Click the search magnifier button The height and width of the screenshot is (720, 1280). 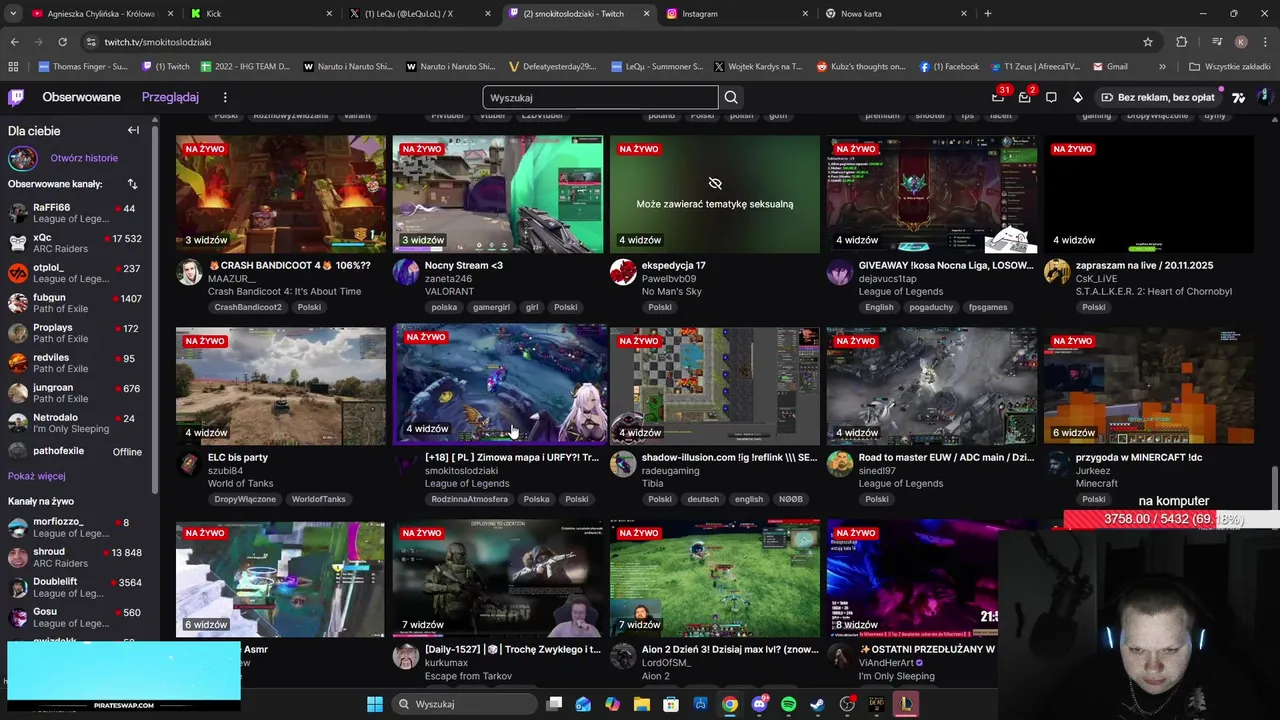(731, 97)
